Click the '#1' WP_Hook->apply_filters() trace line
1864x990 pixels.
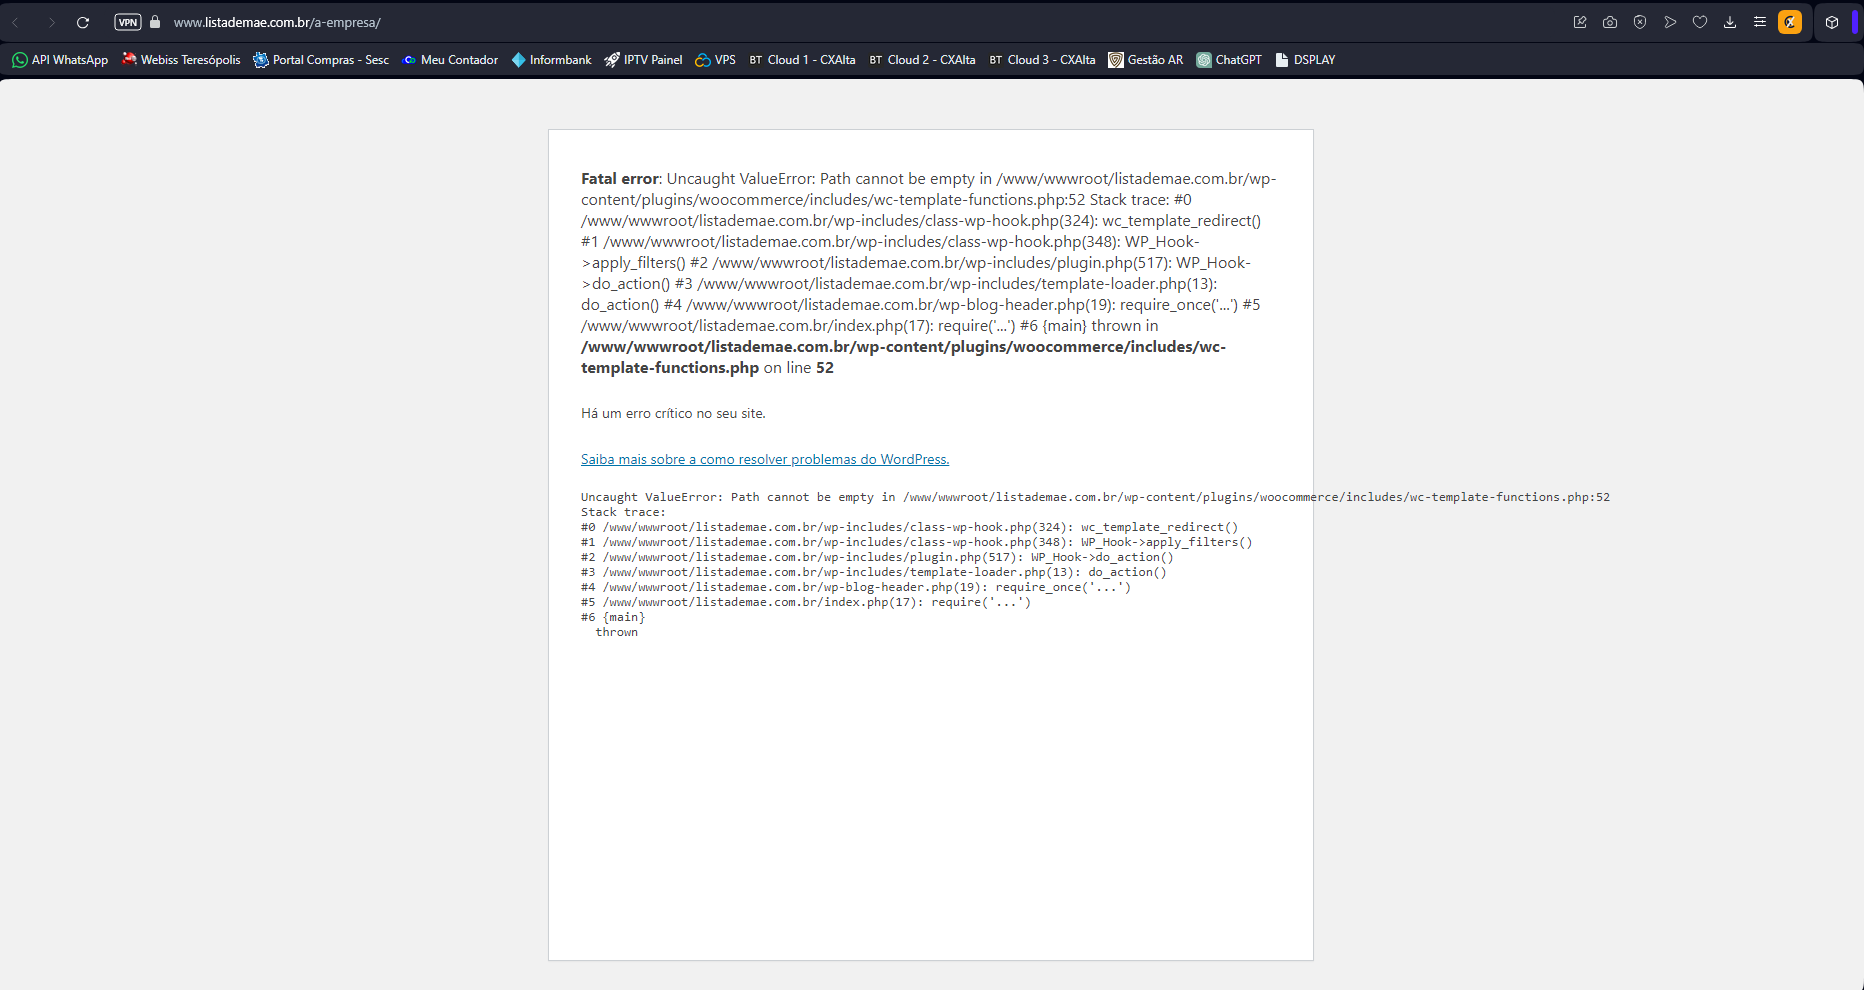(917, 542)
